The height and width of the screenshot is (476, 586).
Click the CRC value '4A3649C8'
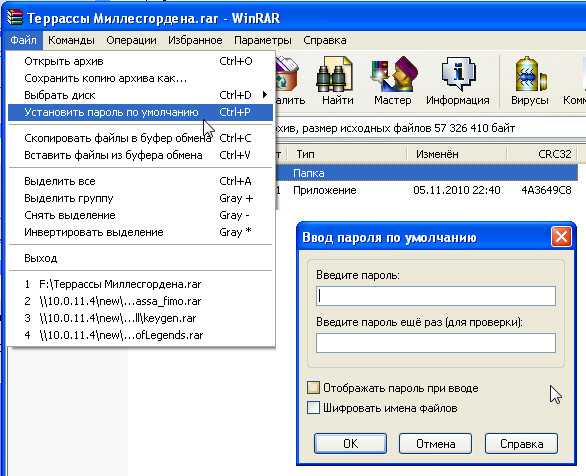(x=546, y=190)
